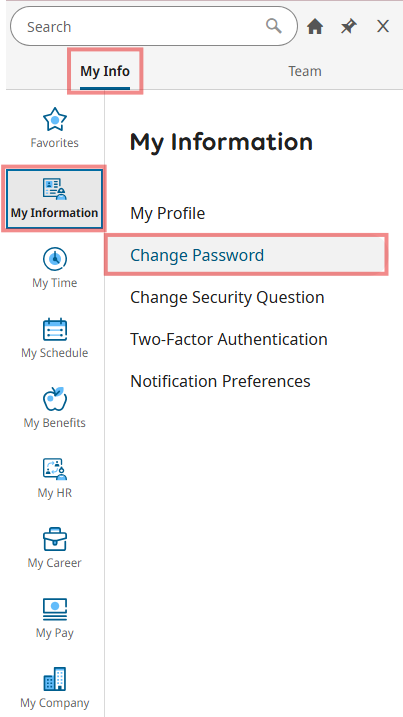The height and width of the screenshot is (717, 403).
Task: Close the menu panel with X
Action: coord(383,27)
